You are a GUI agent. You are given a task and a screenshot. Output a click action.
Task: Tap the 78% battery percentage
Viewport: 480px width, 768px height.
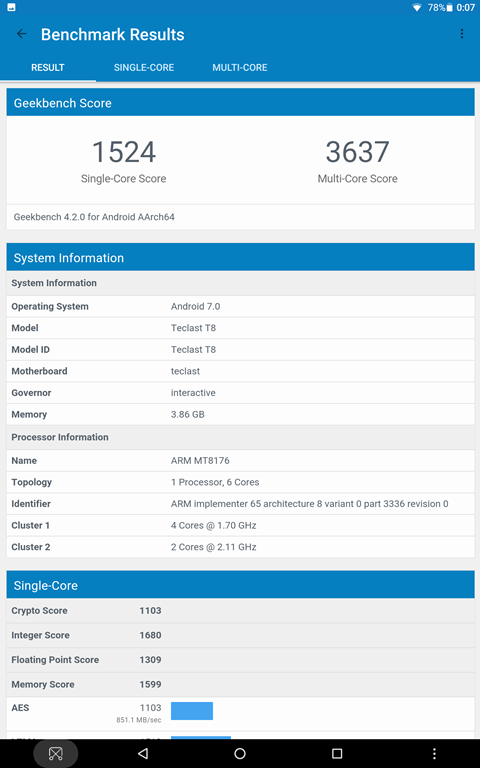coord(436,7)
